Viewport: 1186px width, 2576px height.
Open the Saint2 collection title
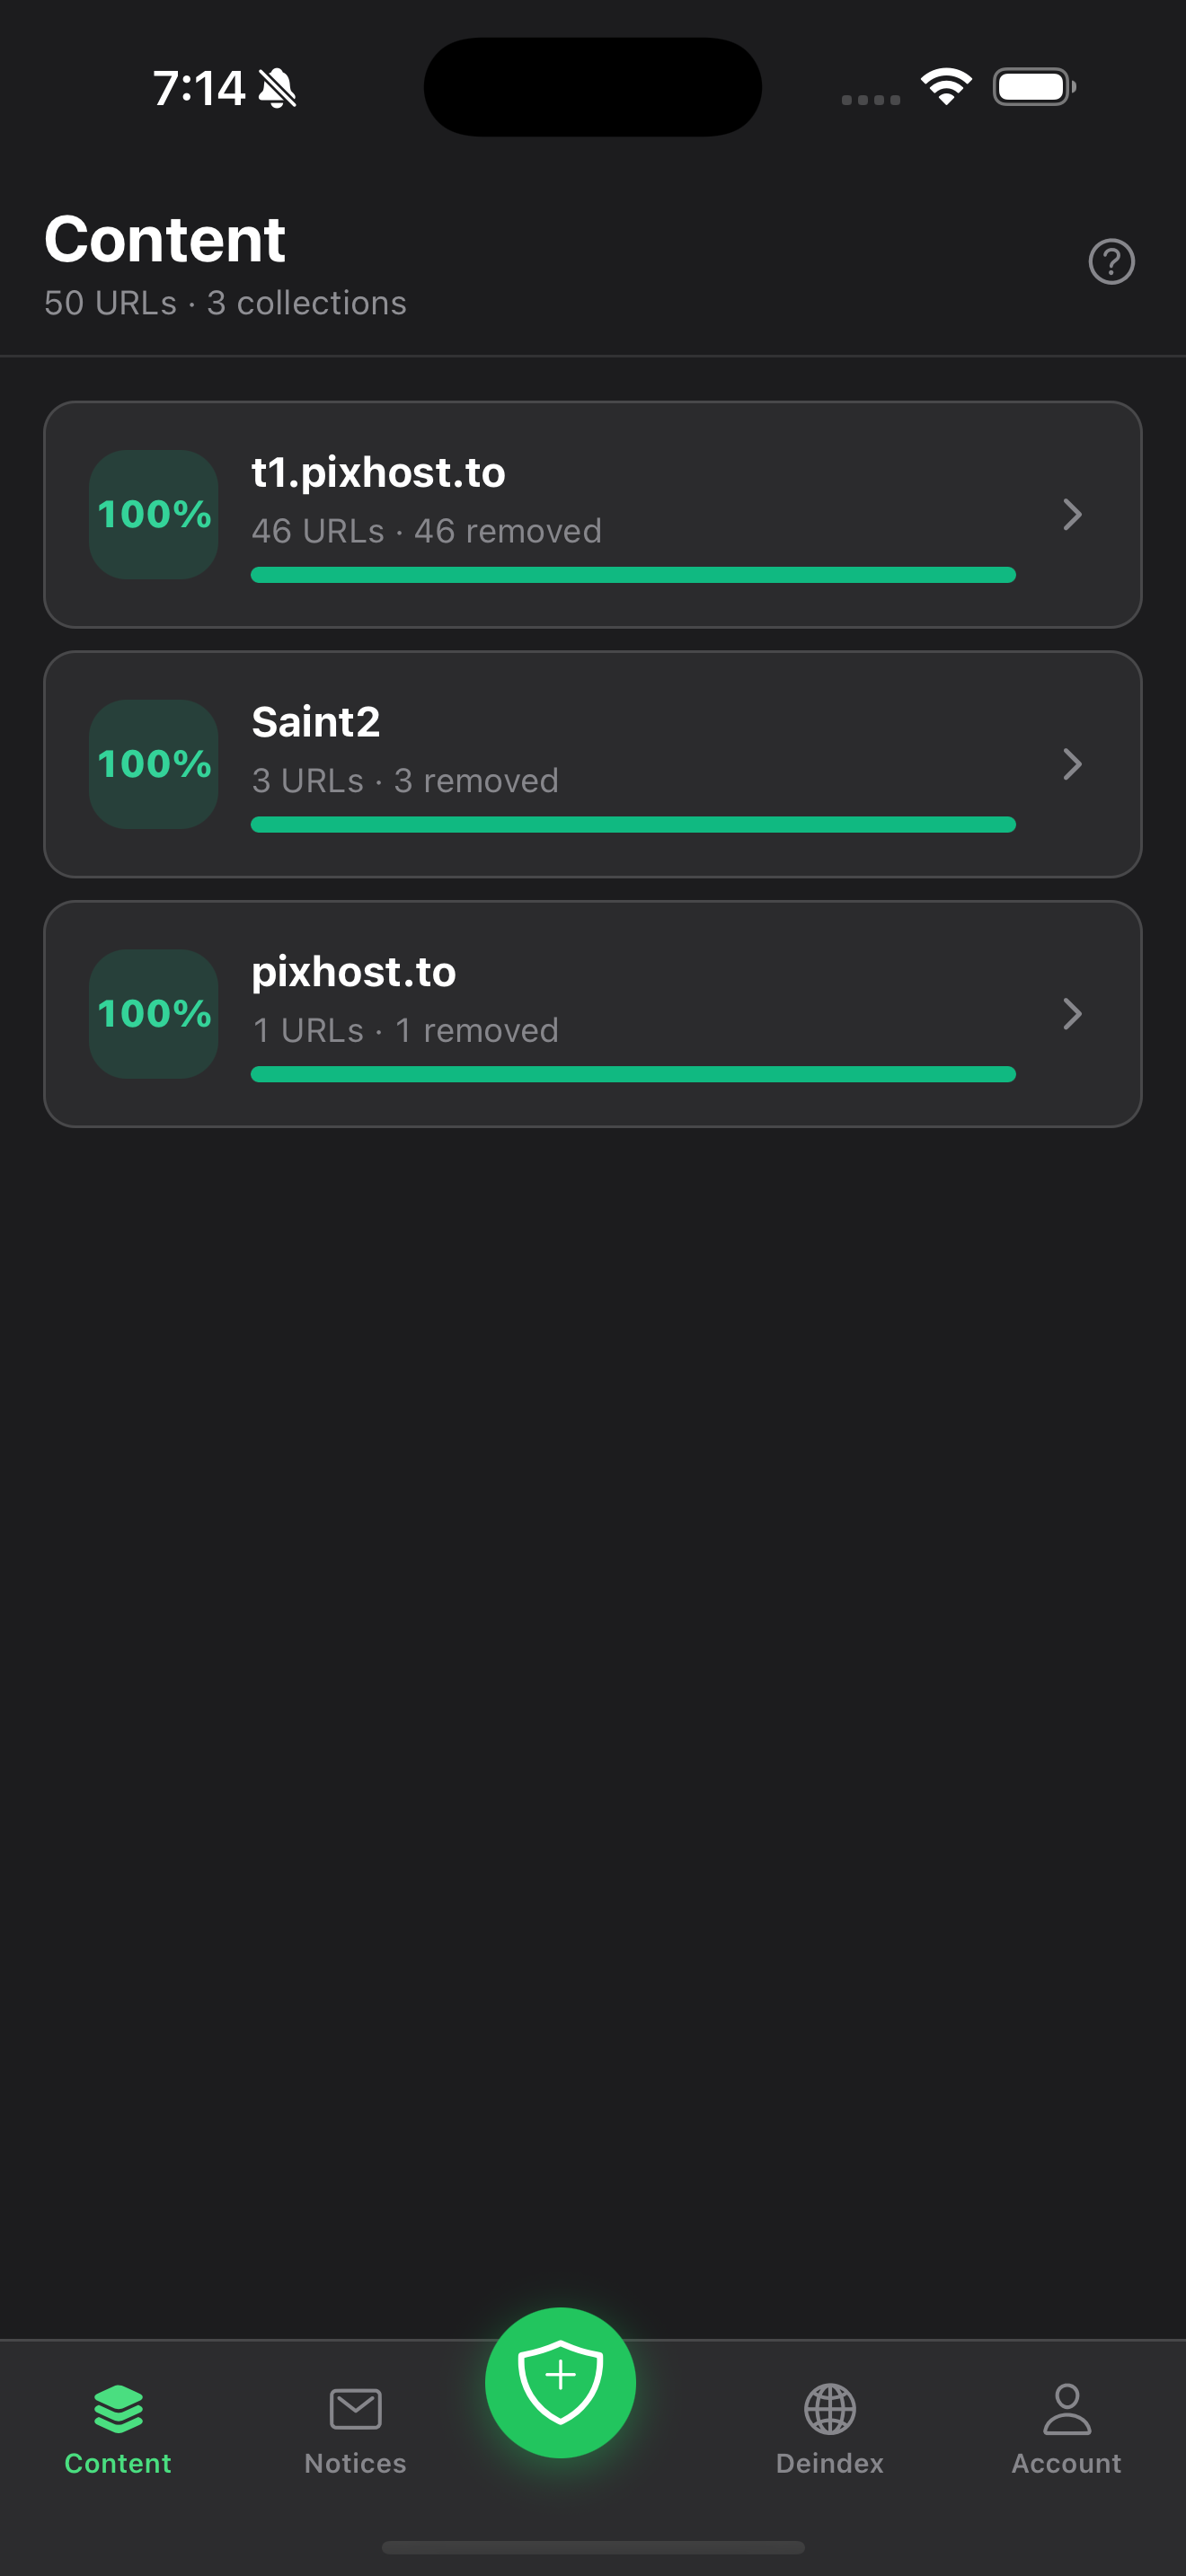316,722
